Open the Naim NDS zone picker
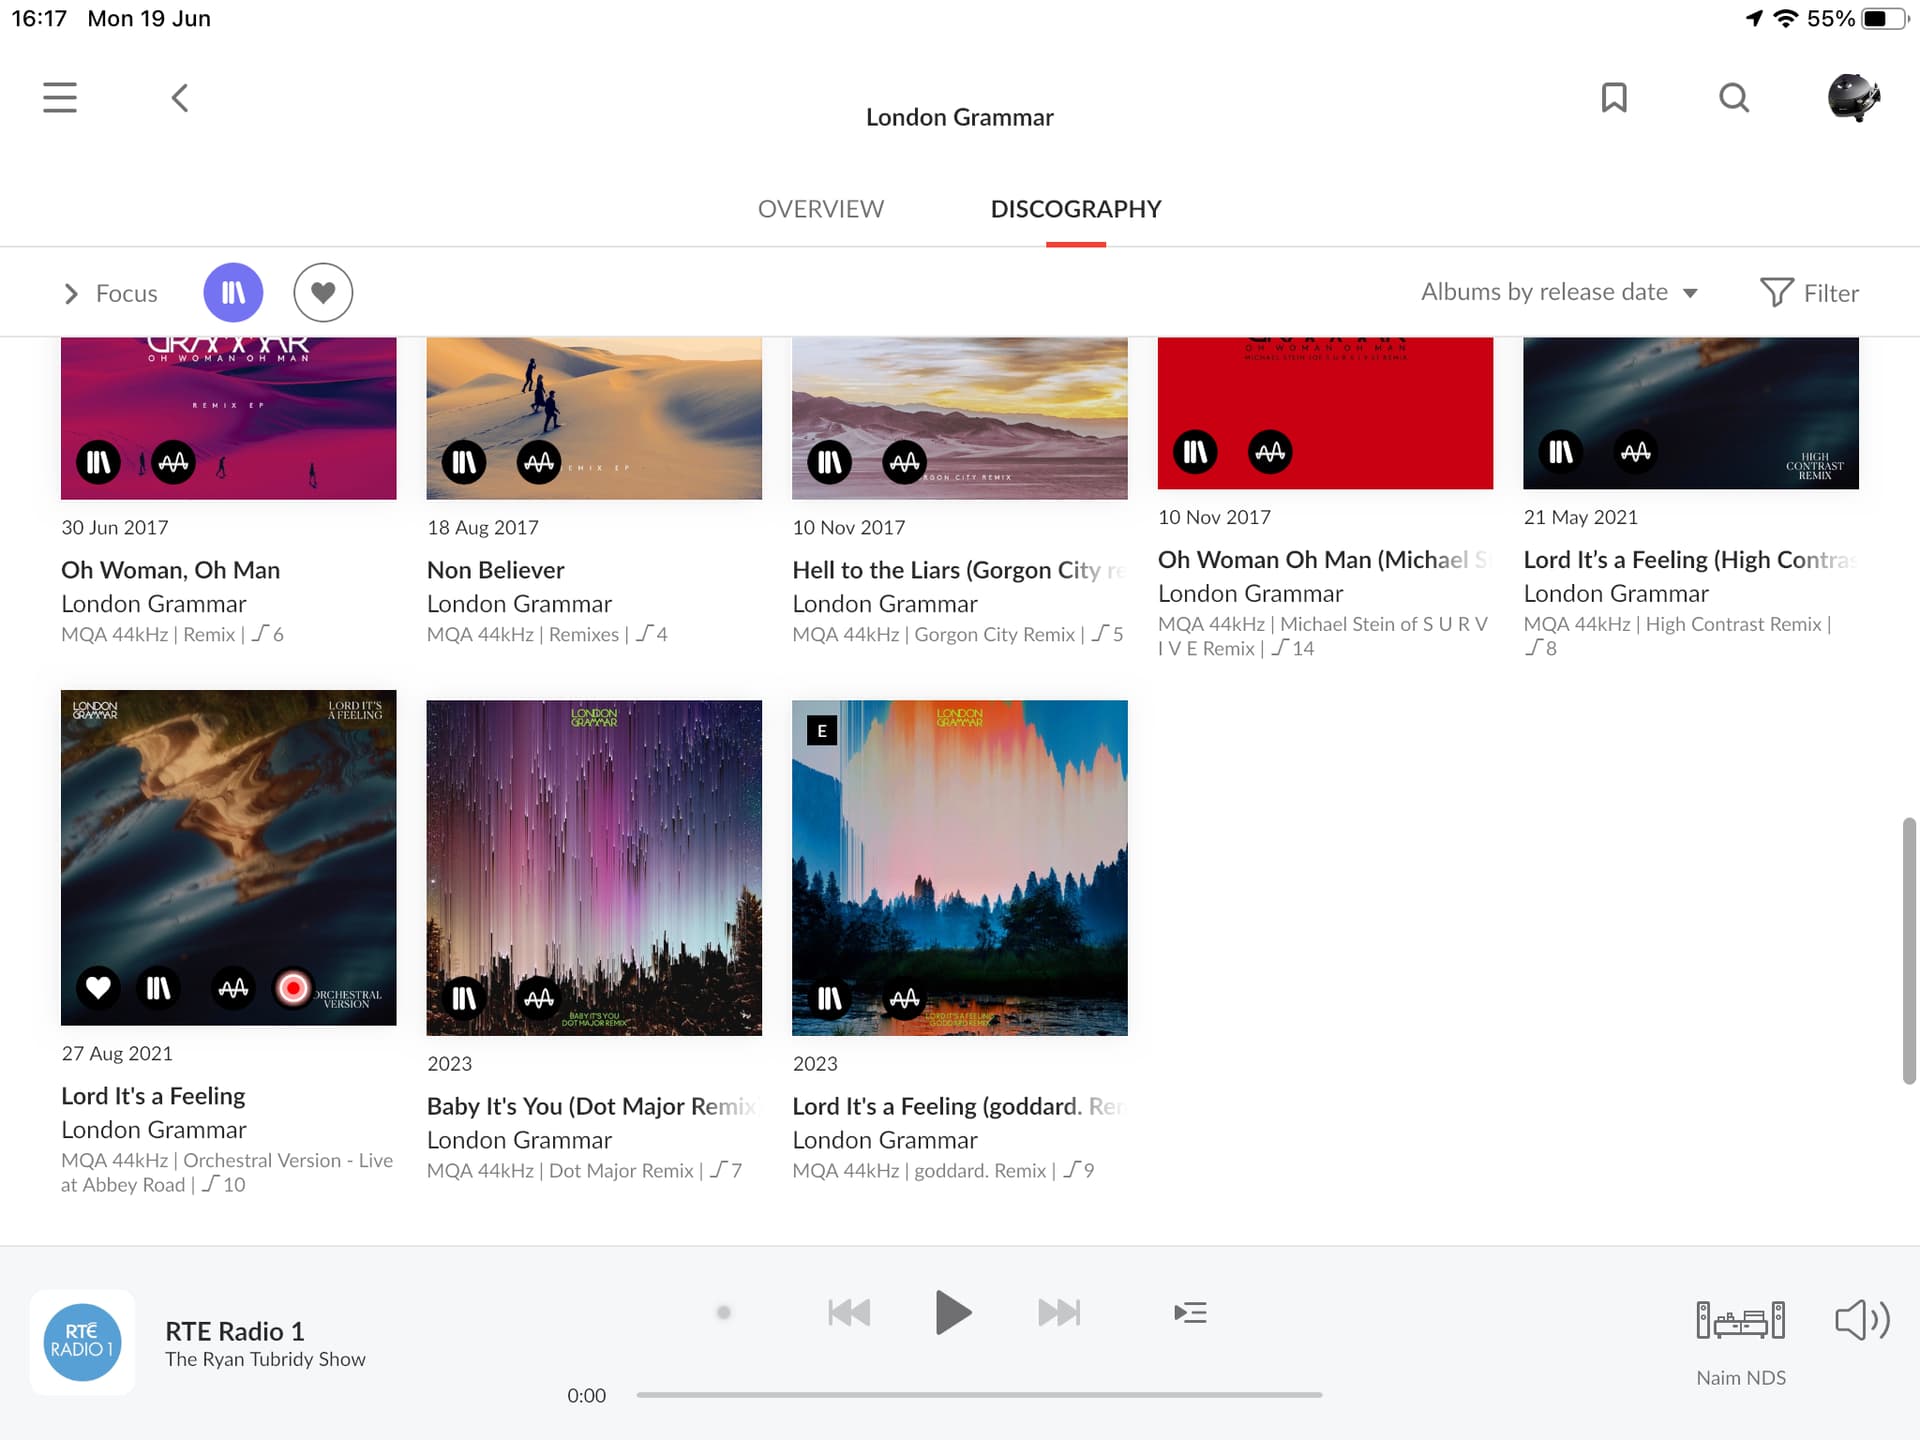1920x1440 pixels. pos(1741,1320)
